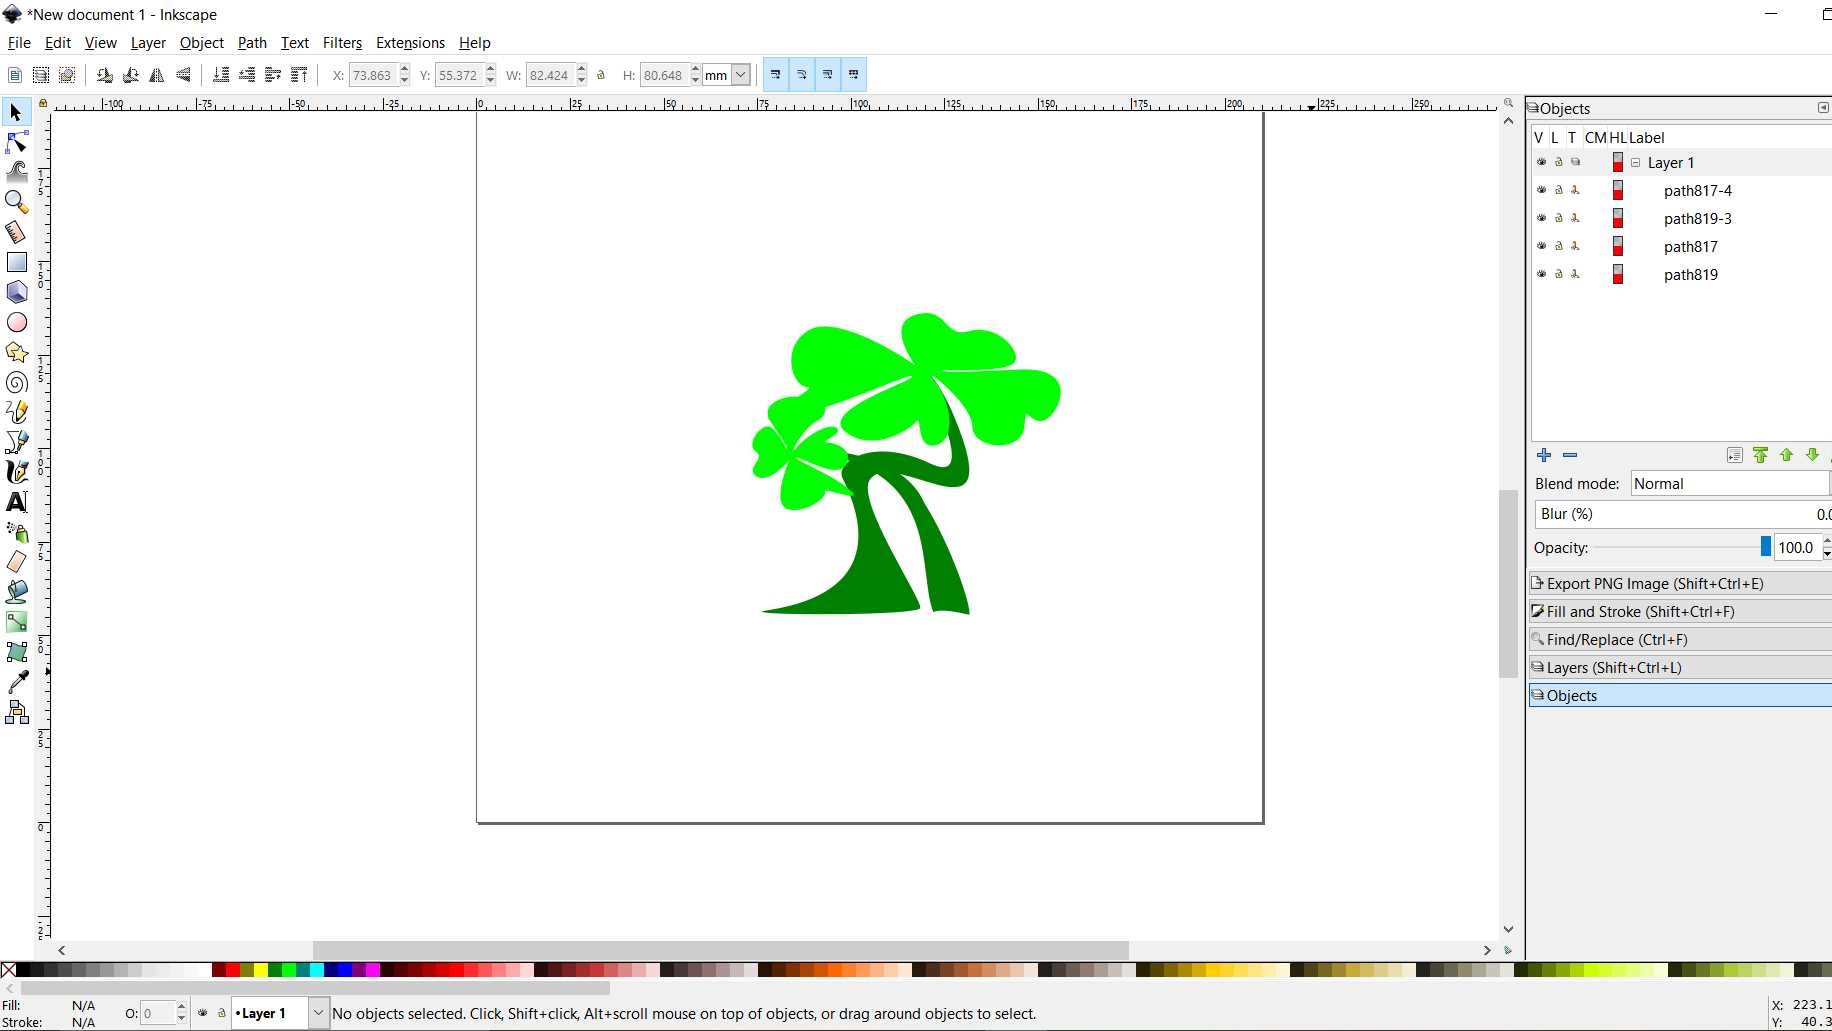Viewport: 1832px width, 1031px height.
Task: Open the Edit menu
Action: click(x=58, y=43)
